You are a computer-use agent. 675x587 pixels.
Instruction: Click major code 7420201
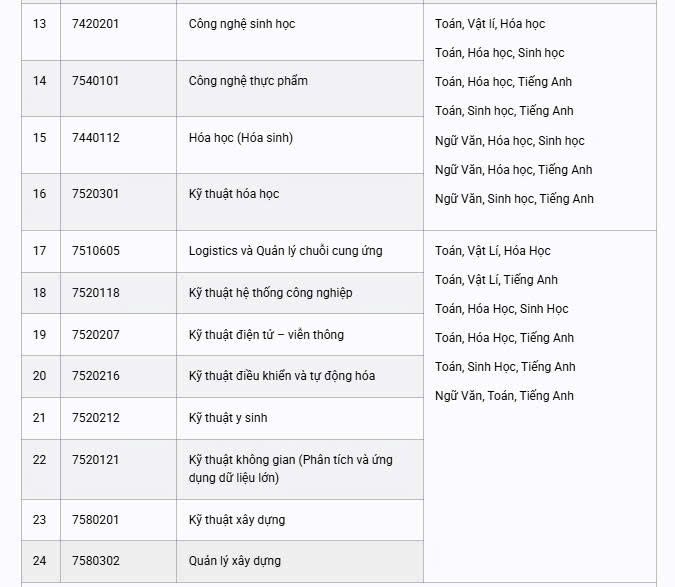95,24
